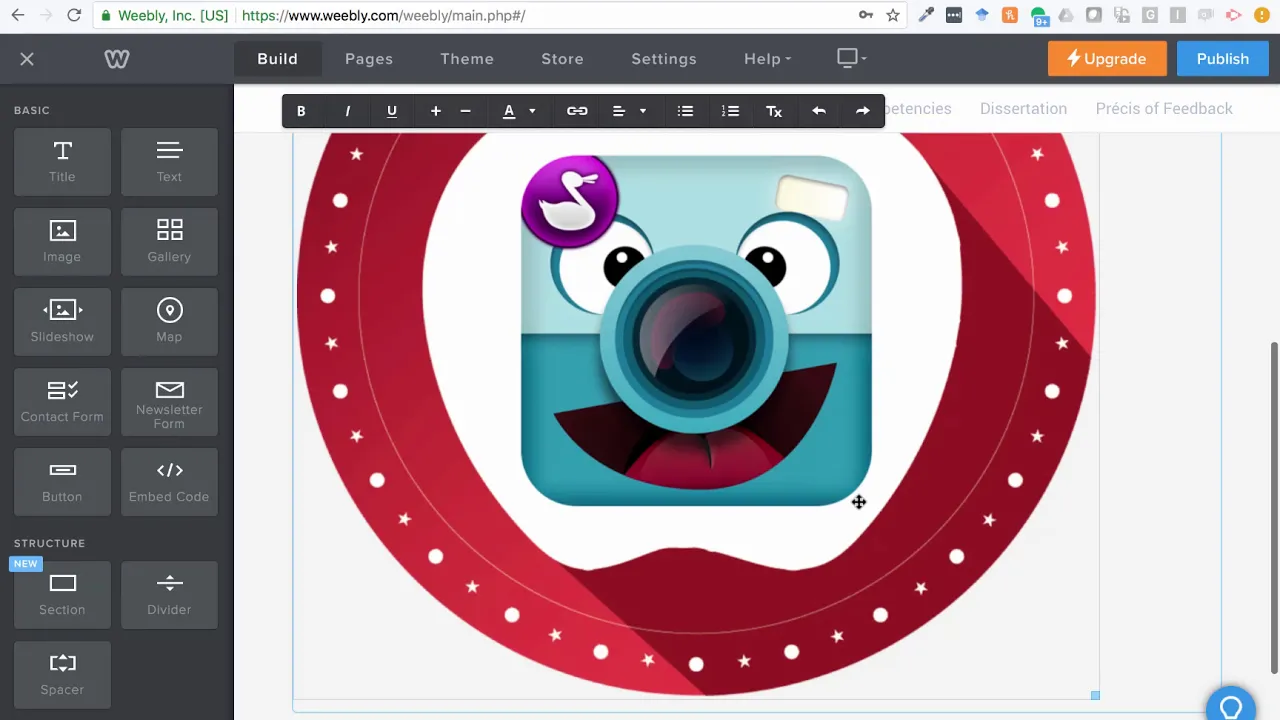This screenshot has width=1280, height=720.
Task: Clear text formatting
Action: pos(774,111)
